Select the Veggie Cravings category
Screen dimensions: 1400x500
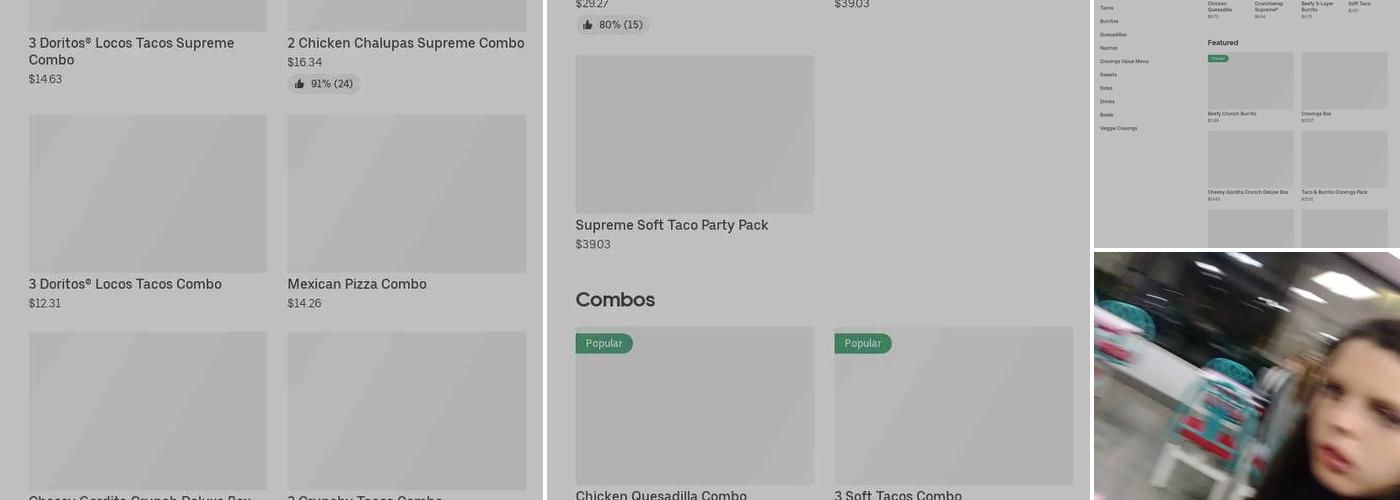pyautogui.click(x=1118, y=128)
